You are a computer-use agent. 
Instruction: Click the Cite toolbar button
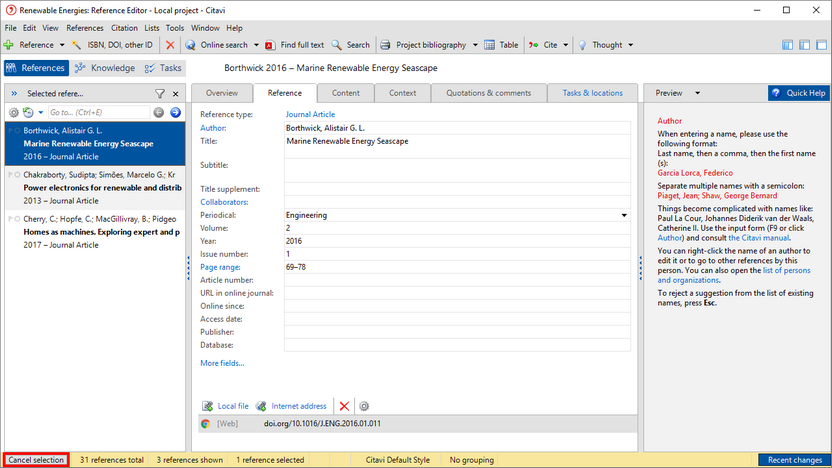[x=543, y=45]
